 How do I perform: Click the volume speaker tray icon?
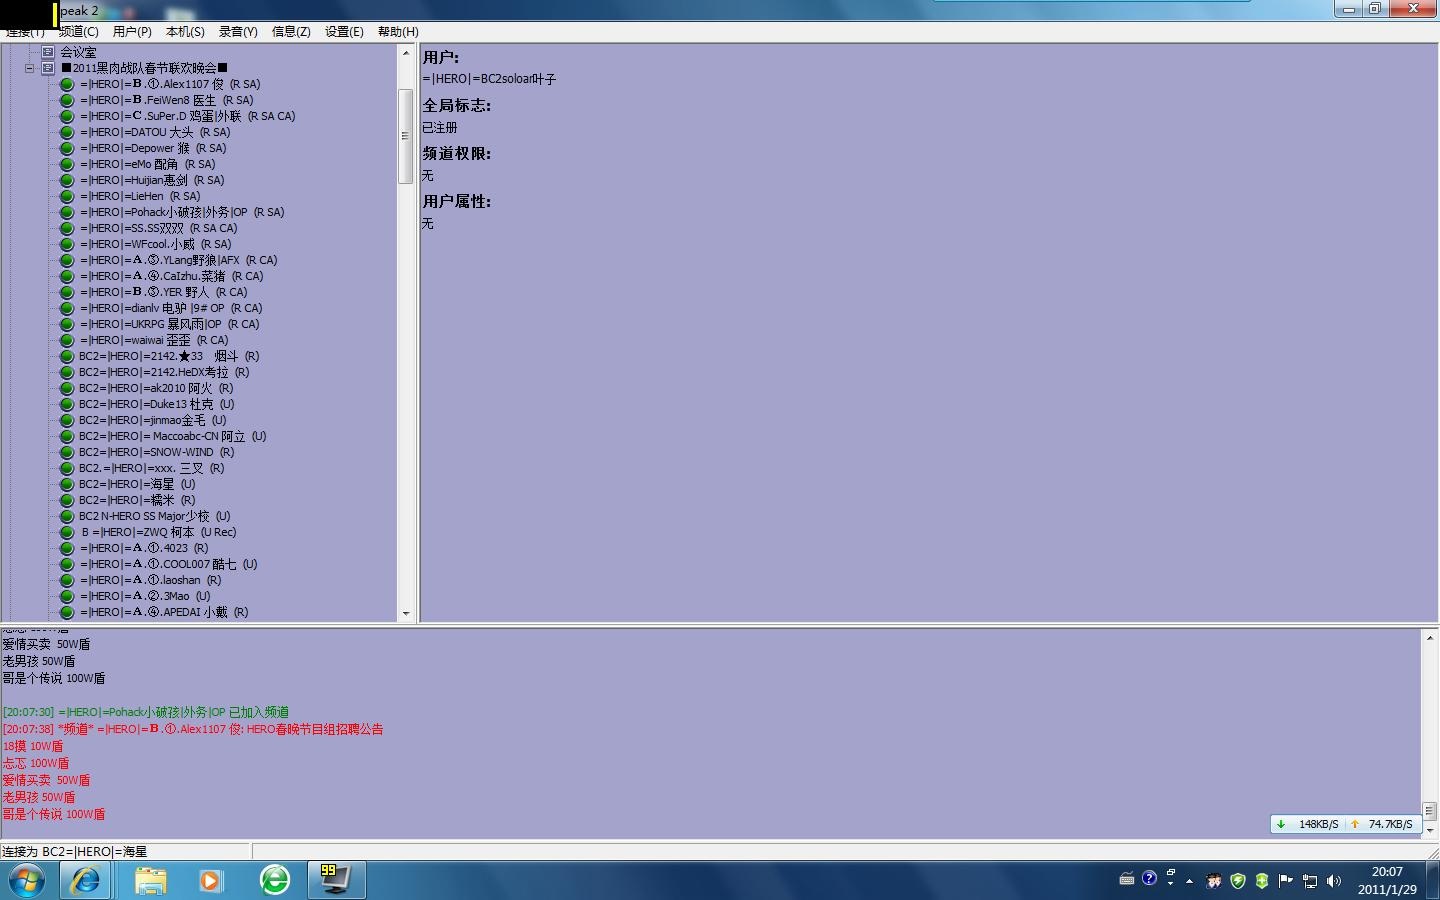click(1334, 881)
